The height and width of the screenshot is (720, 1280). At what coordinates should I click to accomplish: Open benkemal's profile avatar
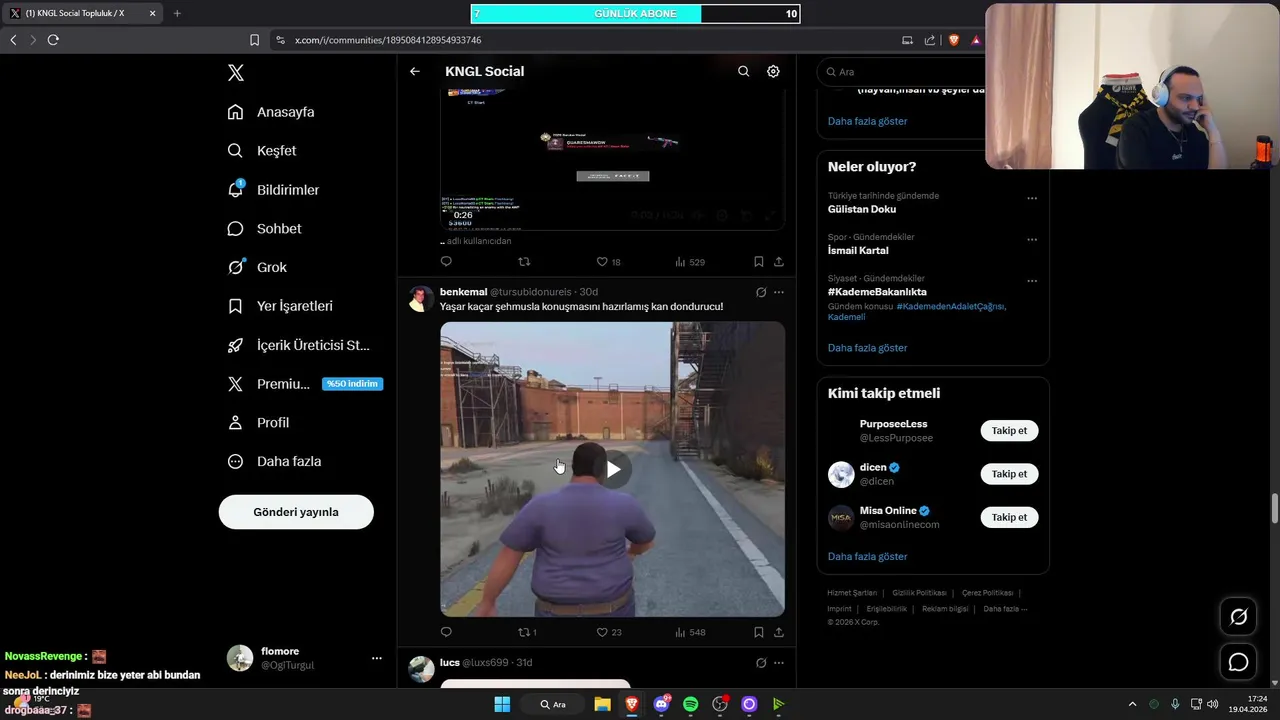coord(421,299)
